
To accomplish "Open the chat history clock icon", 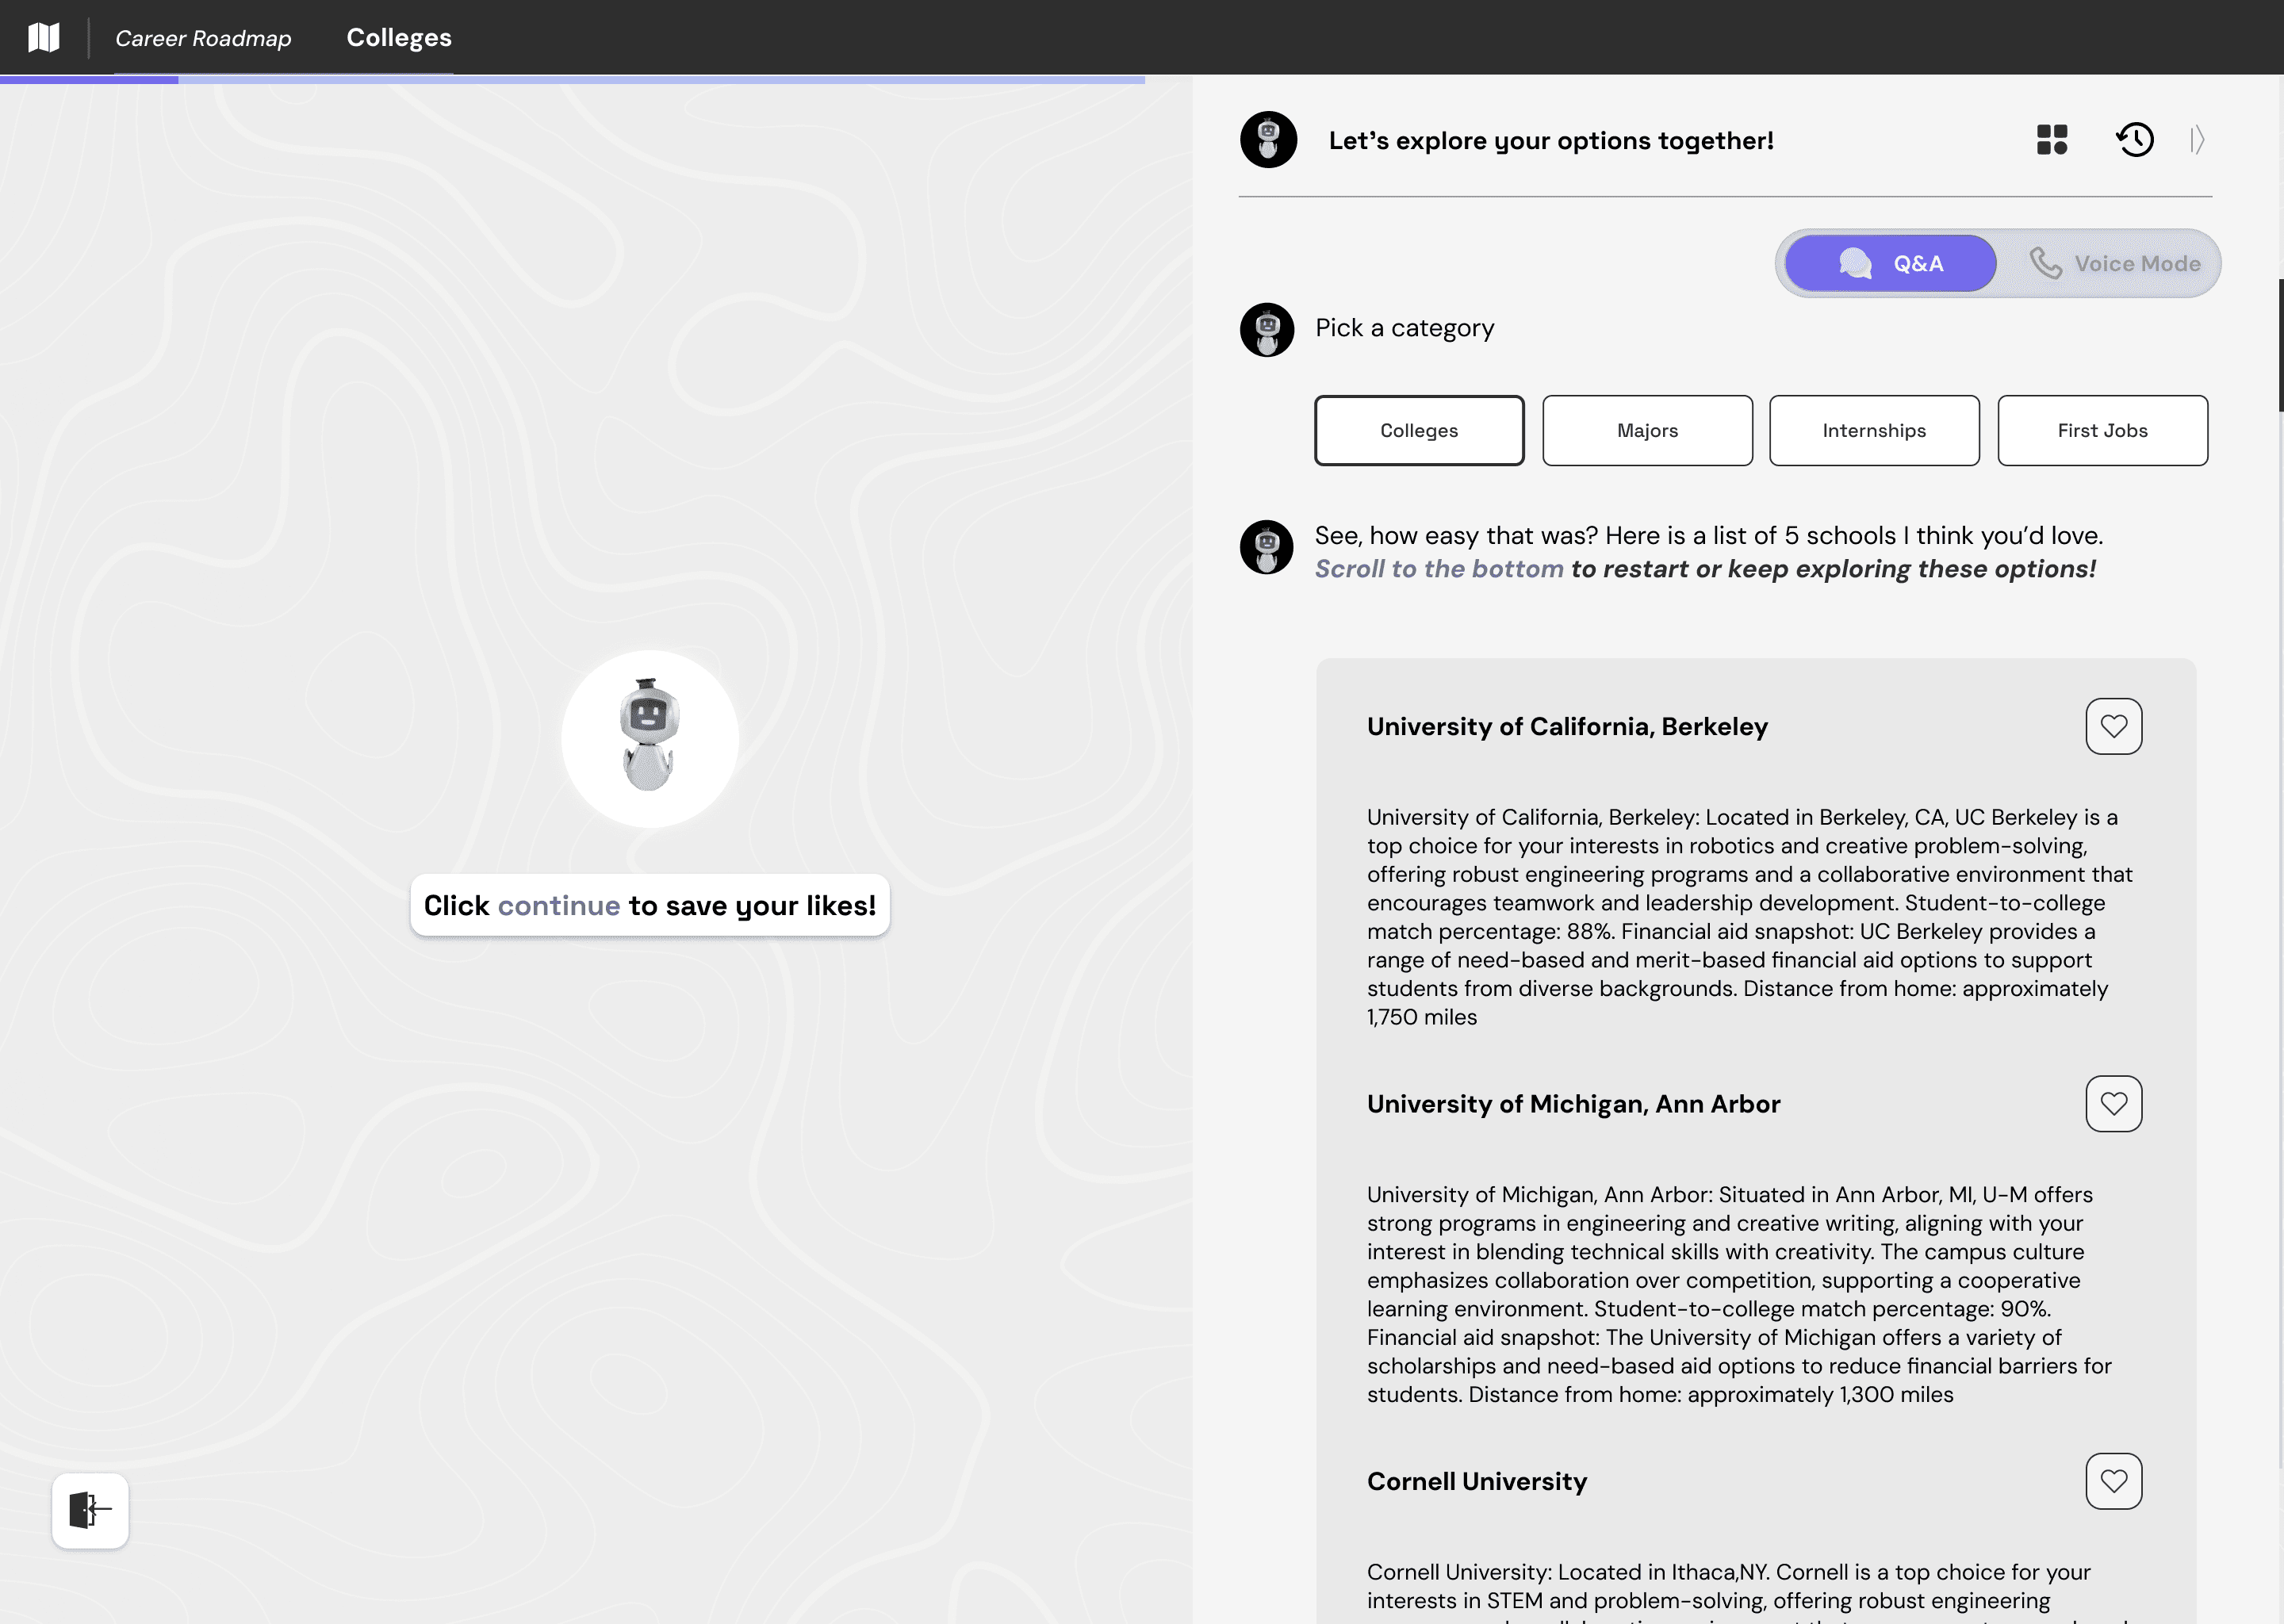I will (x=2134, y=139).
